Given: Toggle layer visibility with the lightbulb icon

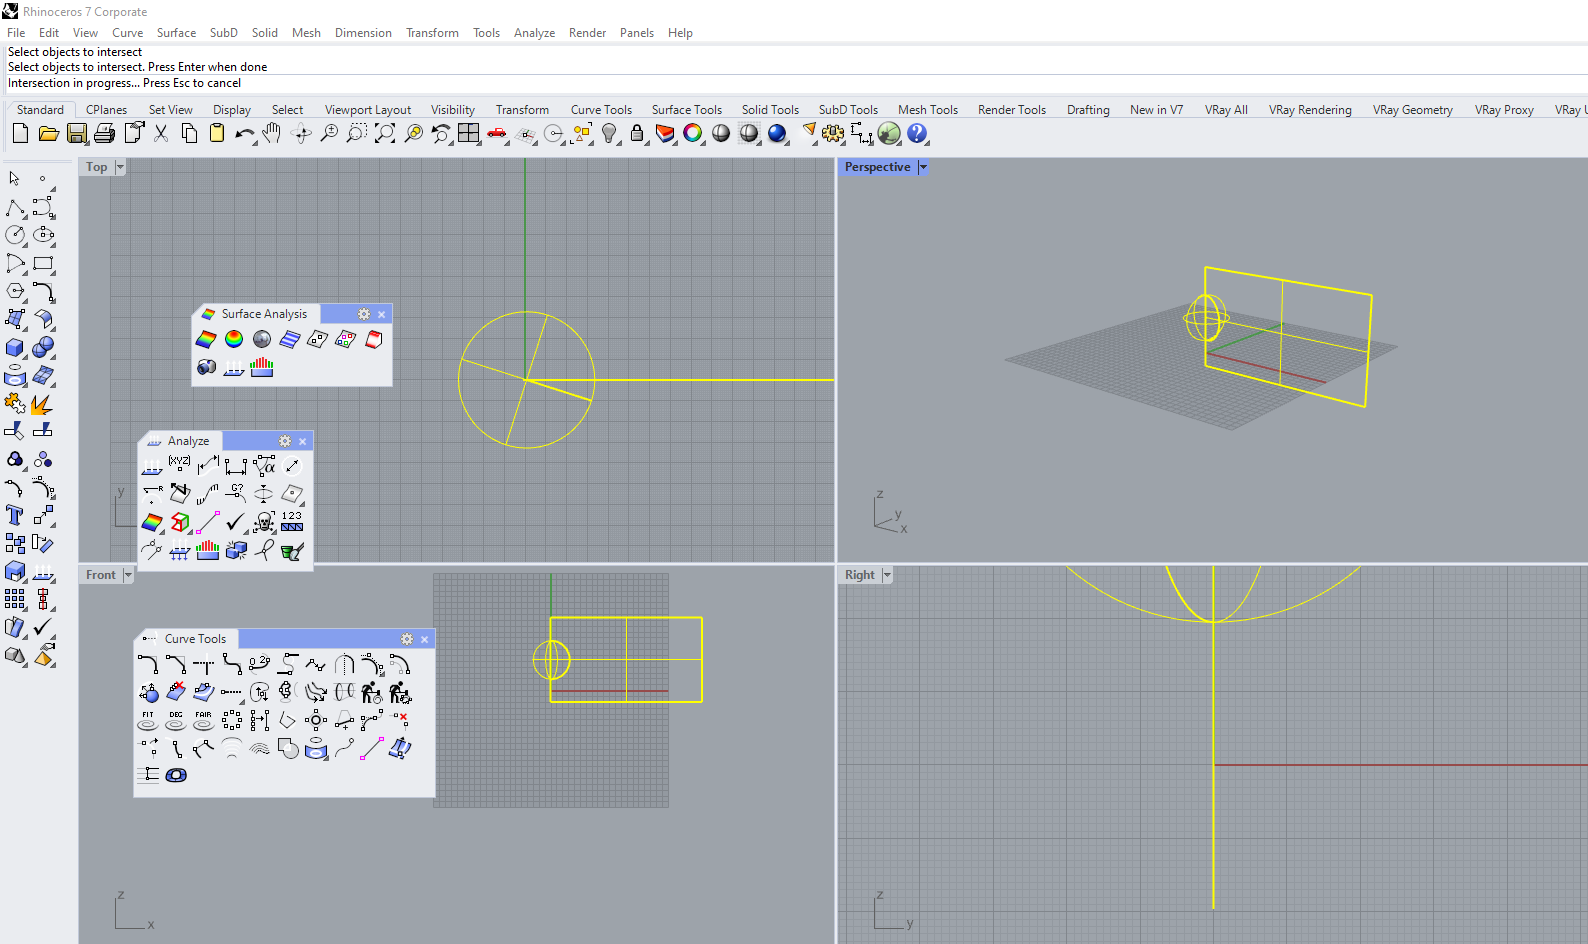Looking at the screenshot, I should [x=609, y=133].
